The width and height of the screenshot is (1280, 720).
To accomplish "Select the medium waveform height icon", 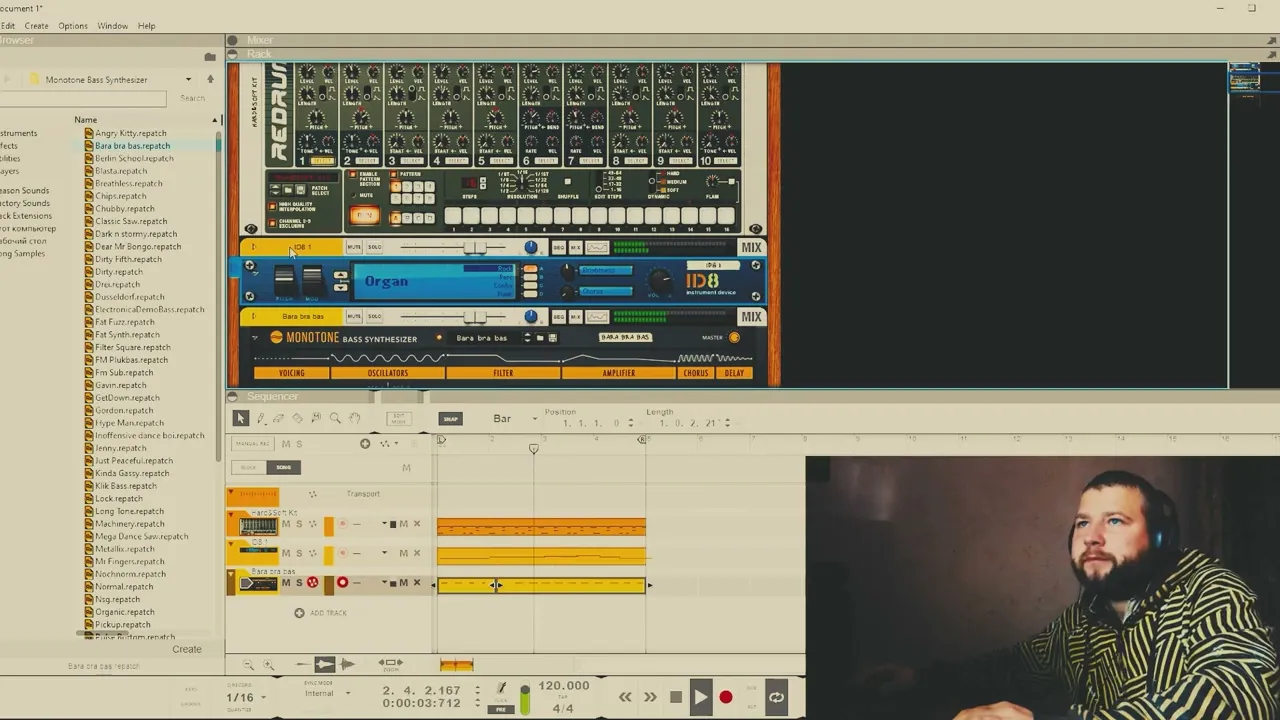I will pos(325,664).
